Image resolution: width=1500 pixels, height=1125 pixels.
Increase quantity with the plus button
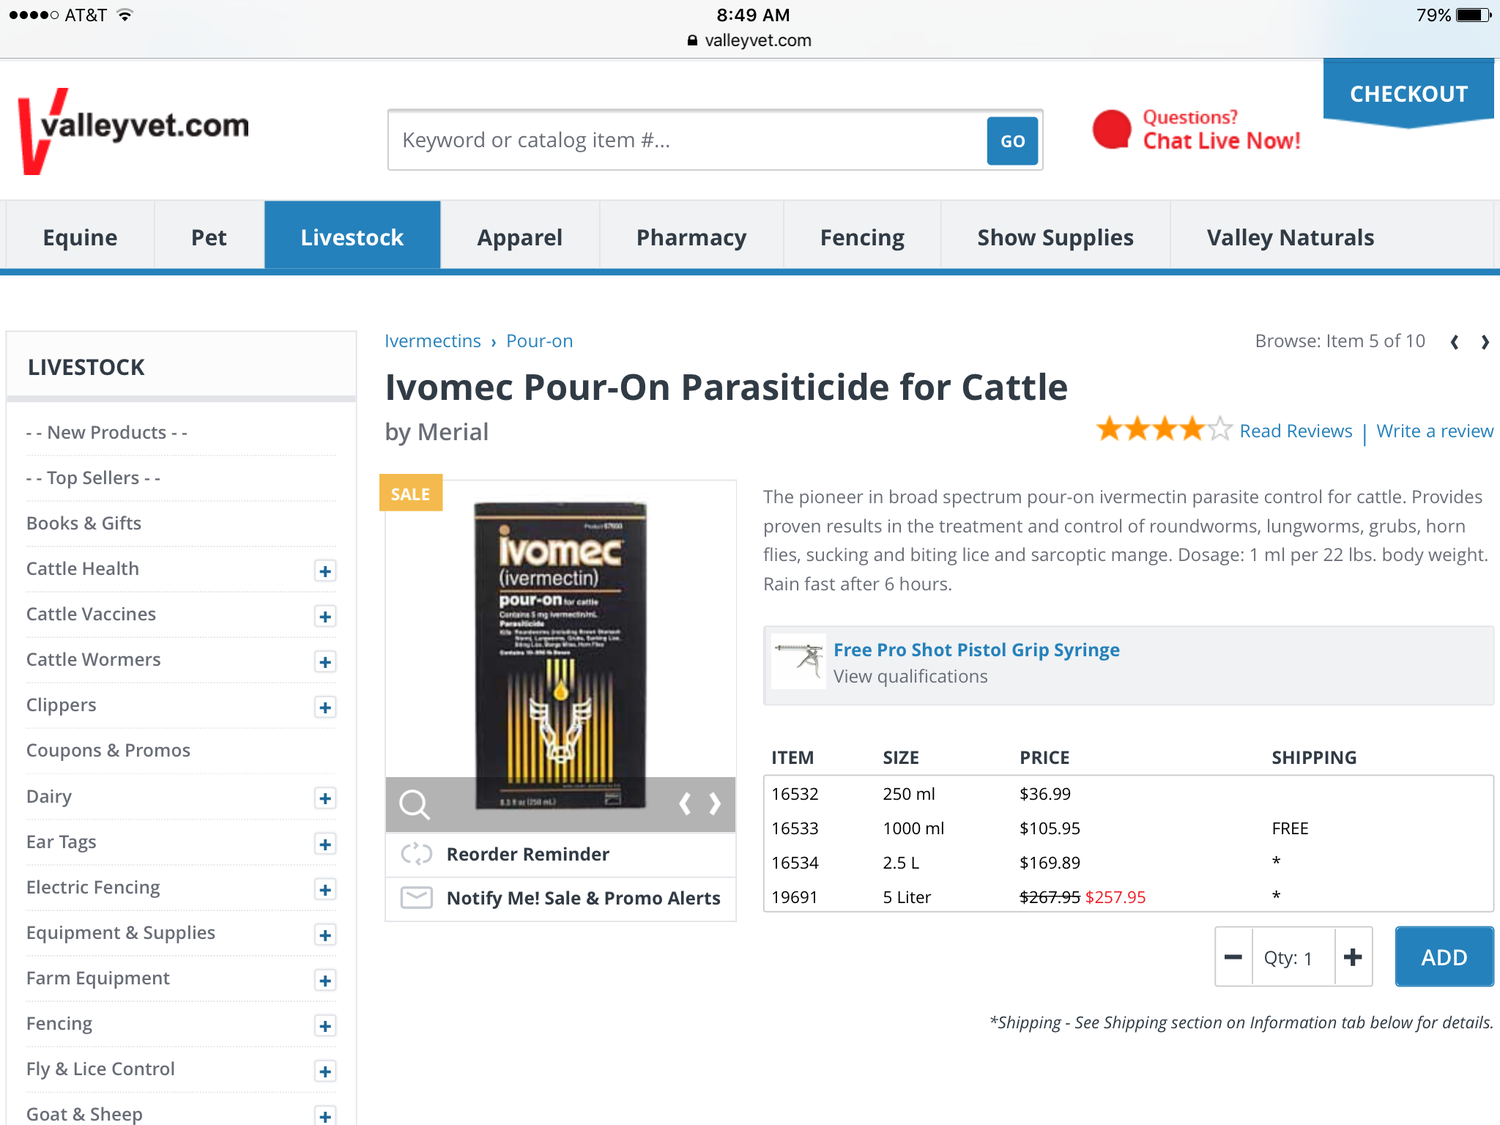coord(1353,957)
